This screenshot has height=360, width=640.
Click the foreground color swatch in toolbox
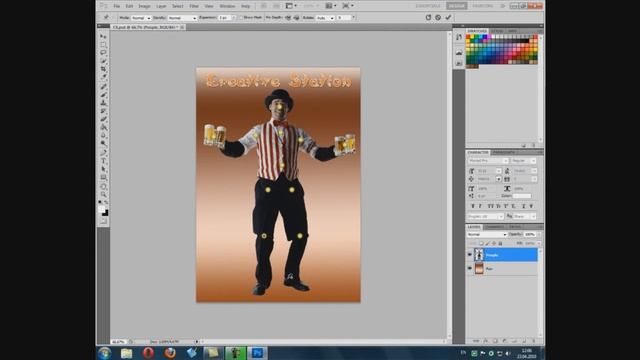click(102, 209)
